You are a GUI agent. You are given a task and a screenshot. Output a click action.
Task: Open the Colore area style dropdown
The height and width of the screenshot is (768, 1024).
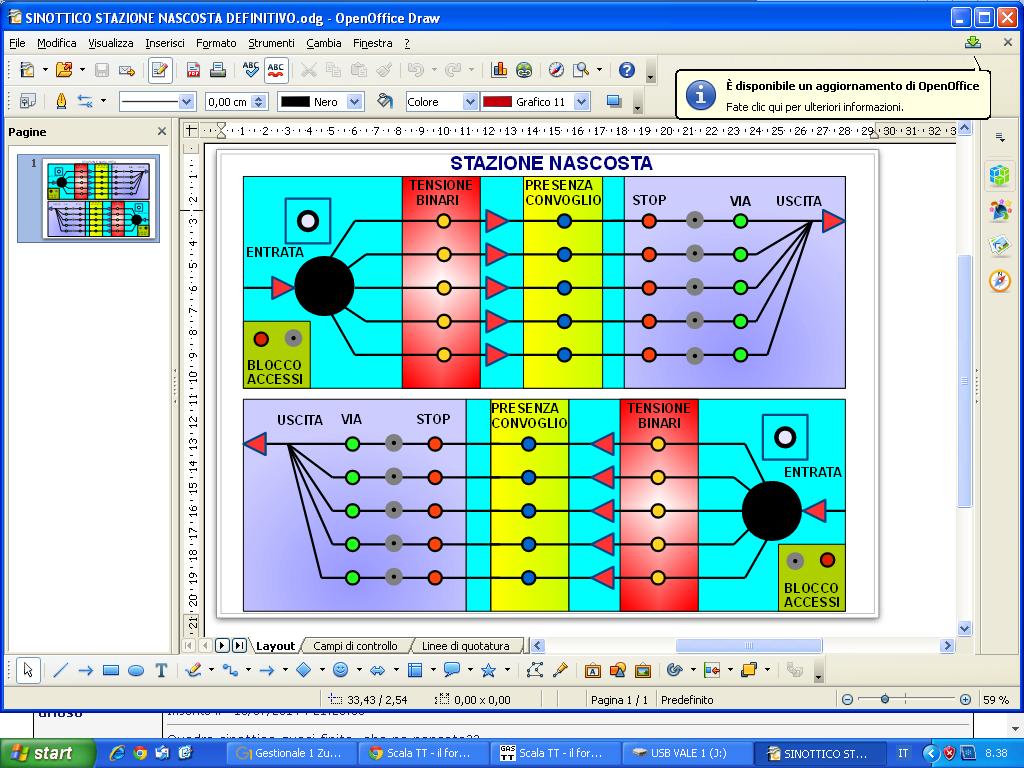click(x=470, y=102)
